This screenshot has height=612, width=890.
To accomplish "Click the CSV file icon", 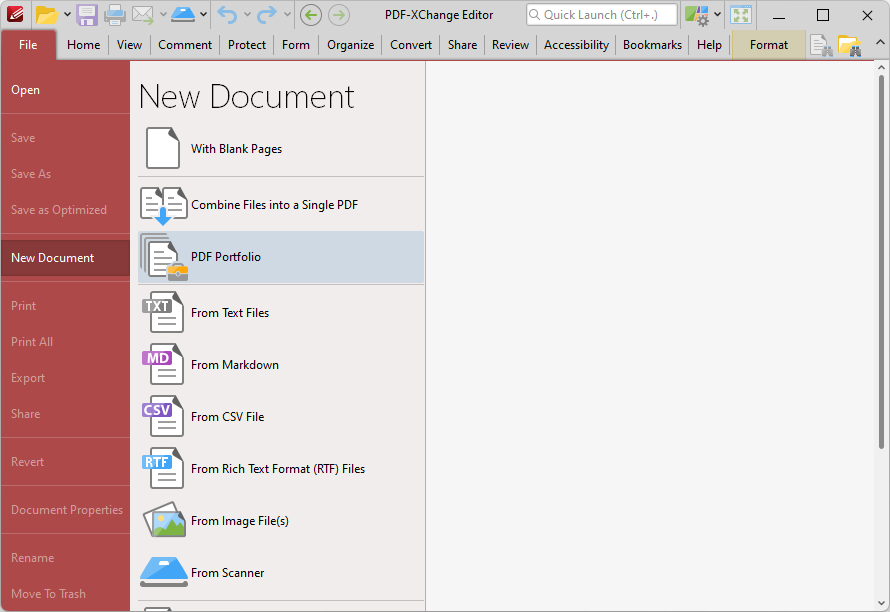I will (163, 416).
